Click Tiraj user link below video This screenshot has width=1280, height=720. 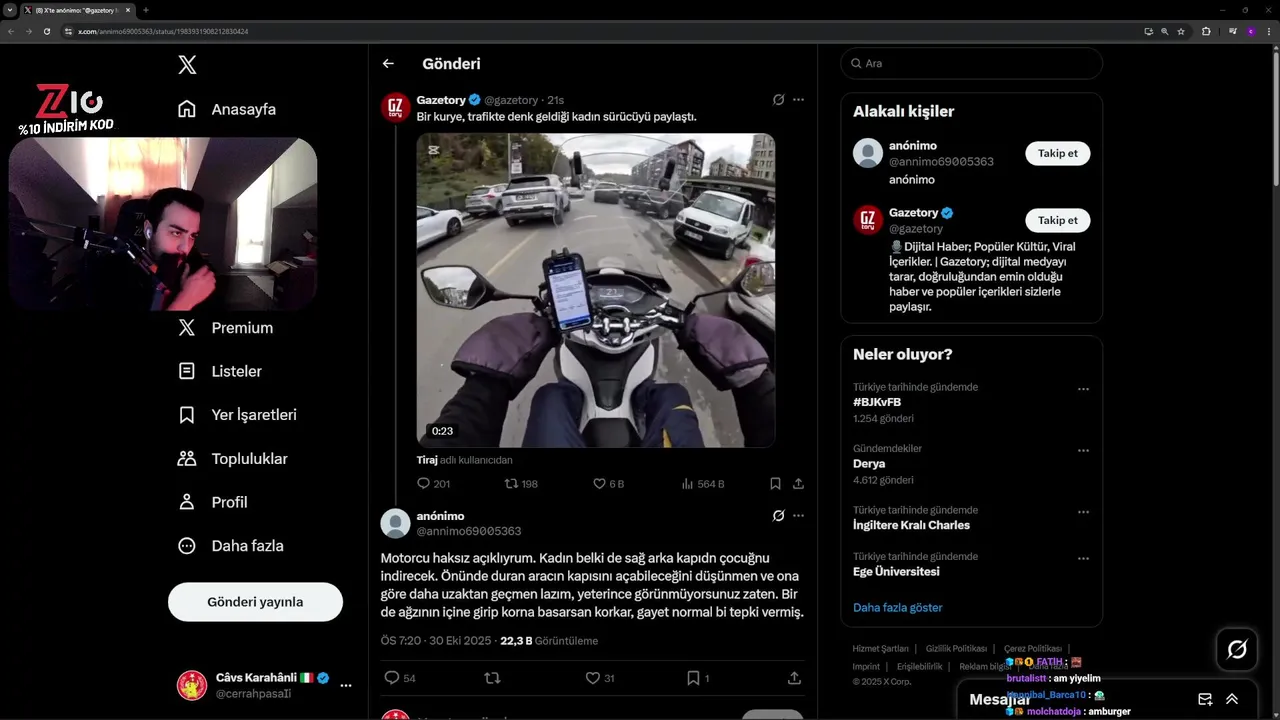[x=427, y=460]
